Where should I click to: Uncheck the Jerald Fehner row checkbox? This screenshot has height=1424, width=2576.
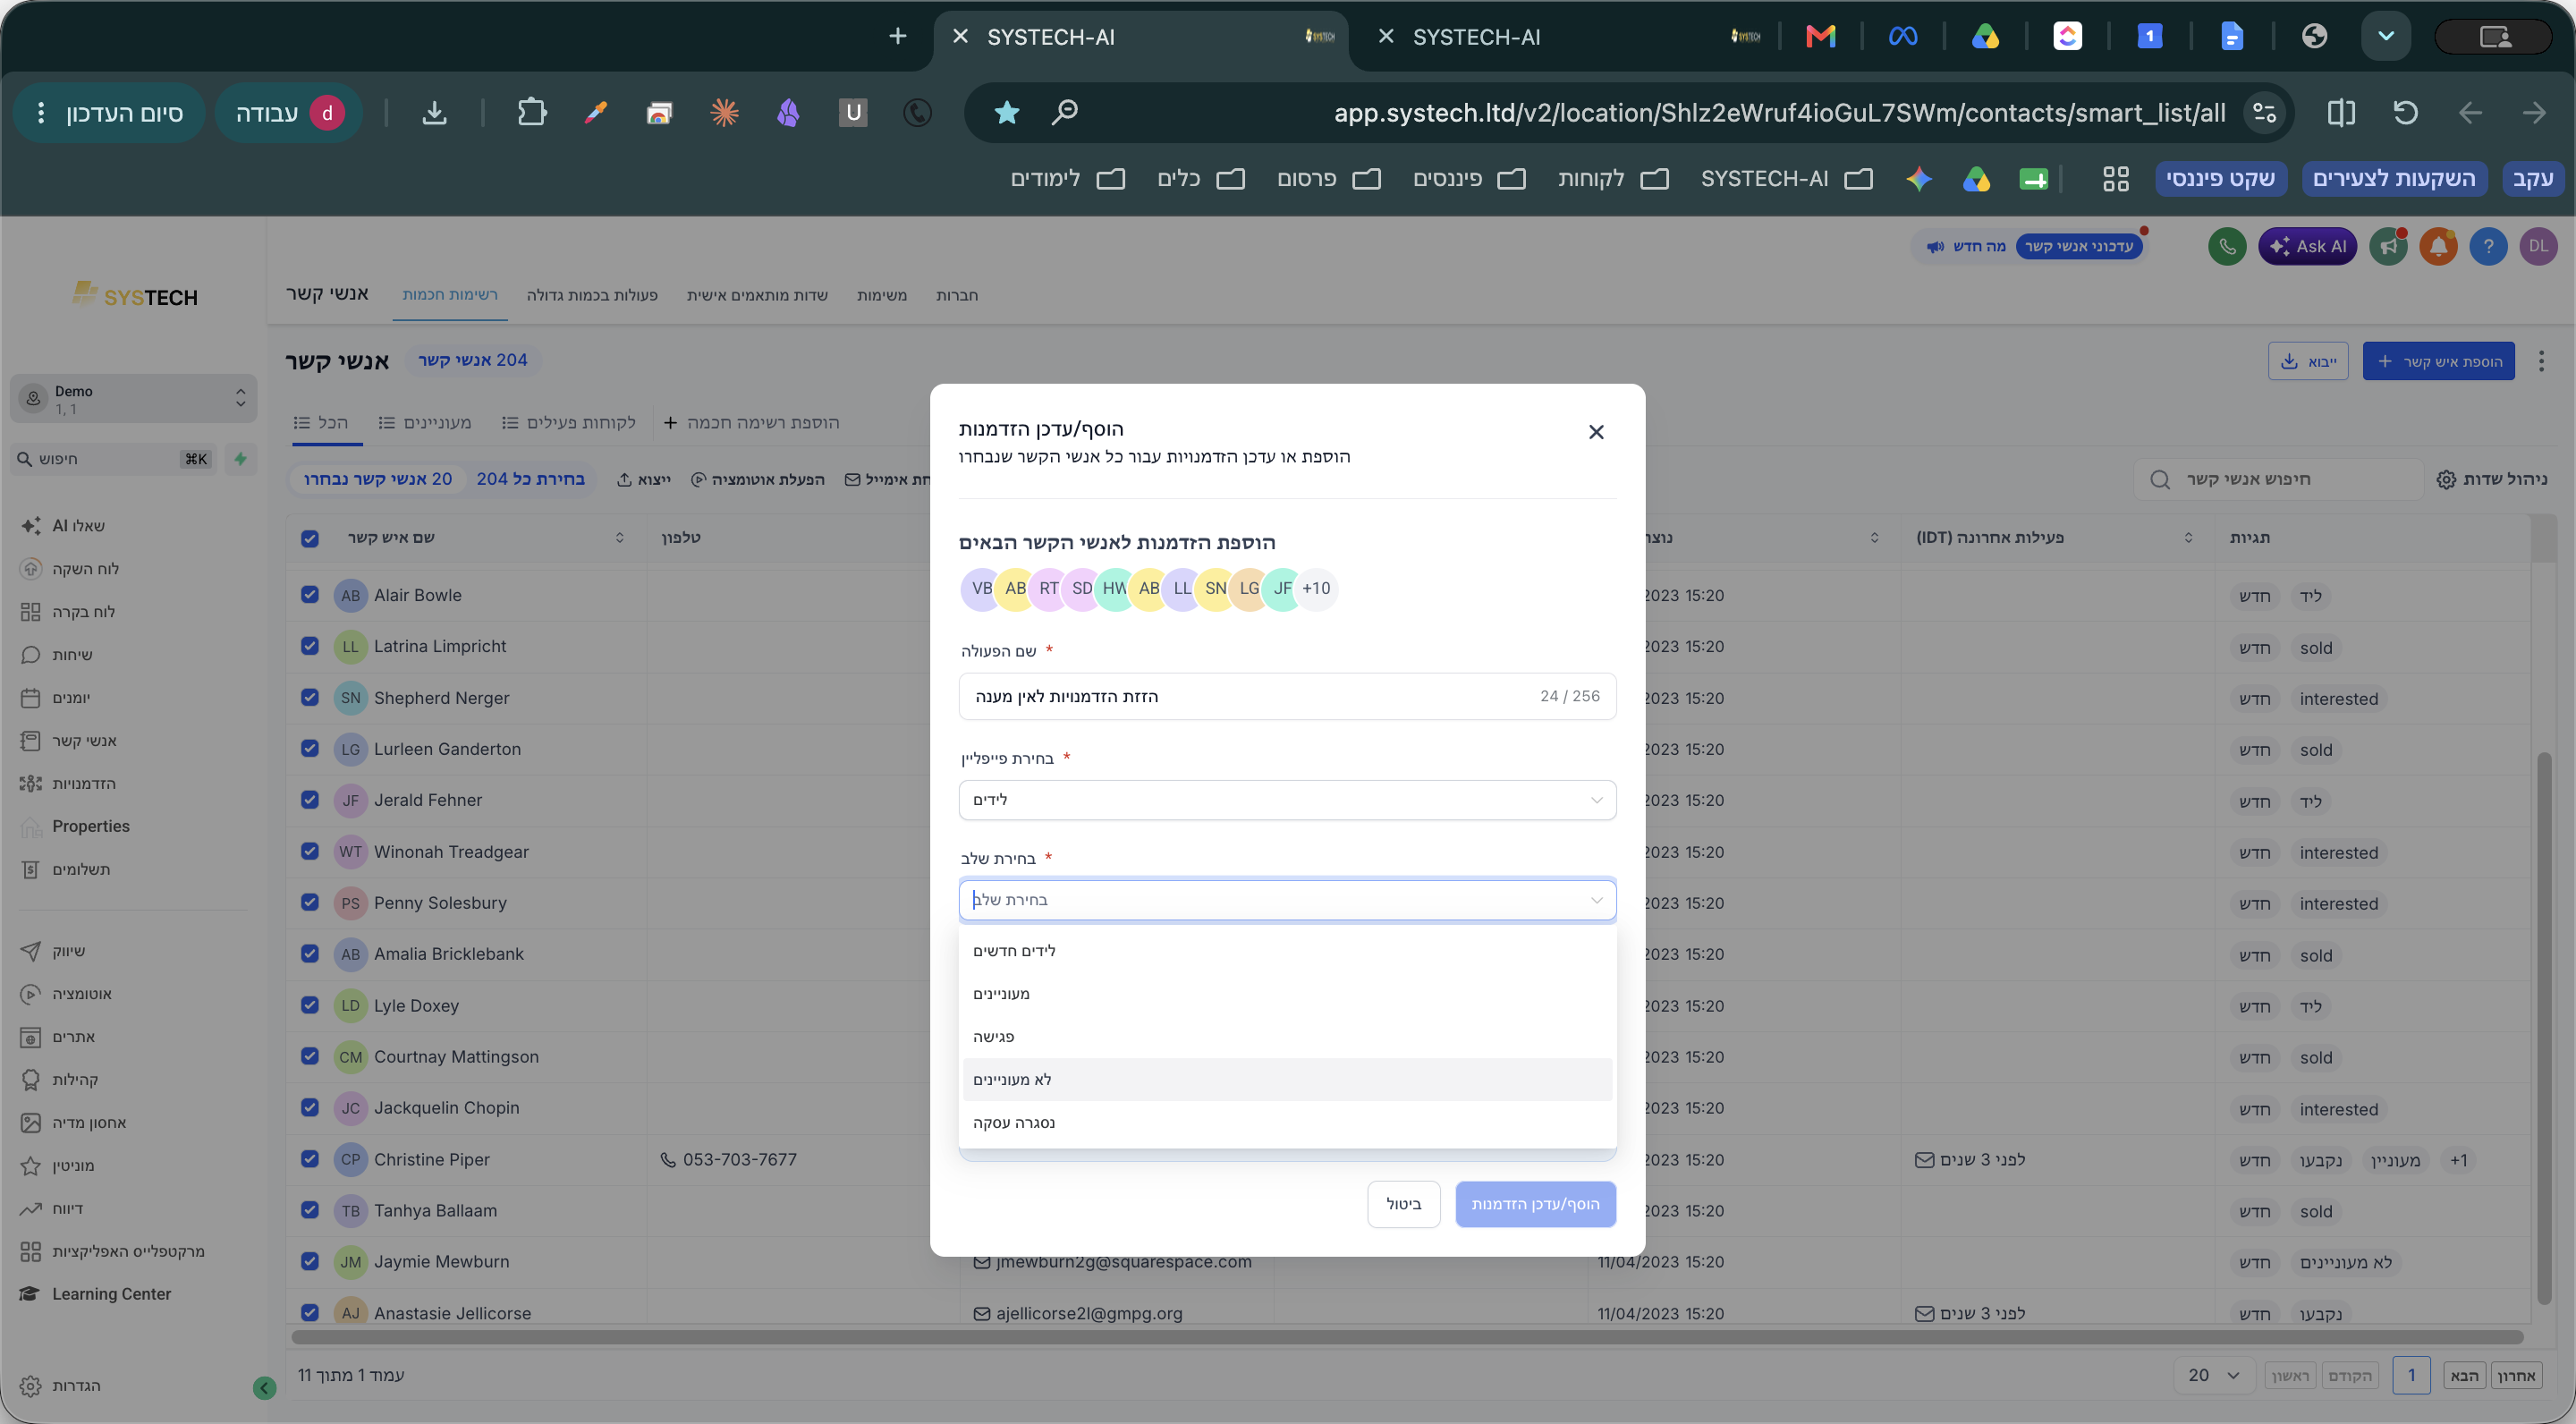pyautogui.click(x=310, y=800)
